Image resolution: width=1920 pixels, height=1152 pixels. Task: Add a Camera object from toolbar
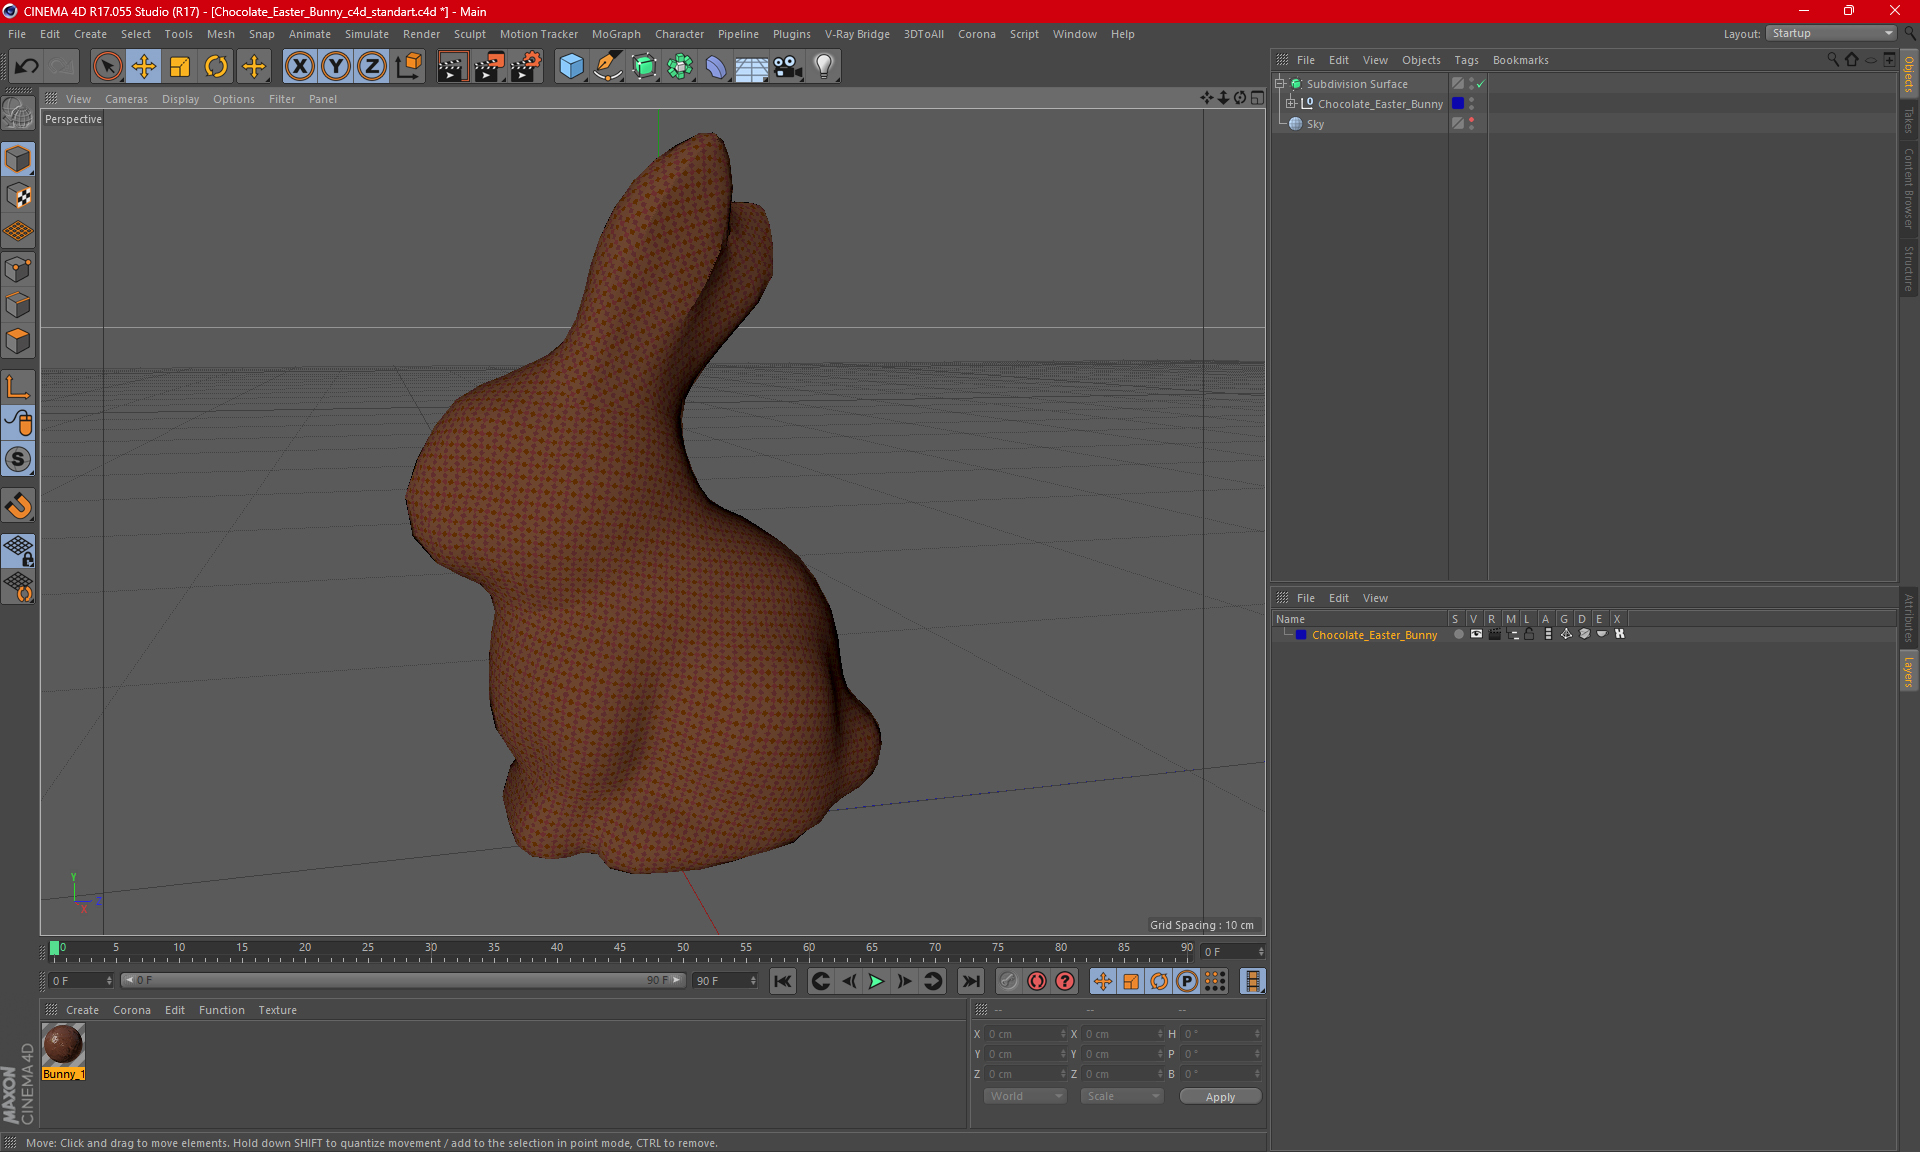[787, 67]
